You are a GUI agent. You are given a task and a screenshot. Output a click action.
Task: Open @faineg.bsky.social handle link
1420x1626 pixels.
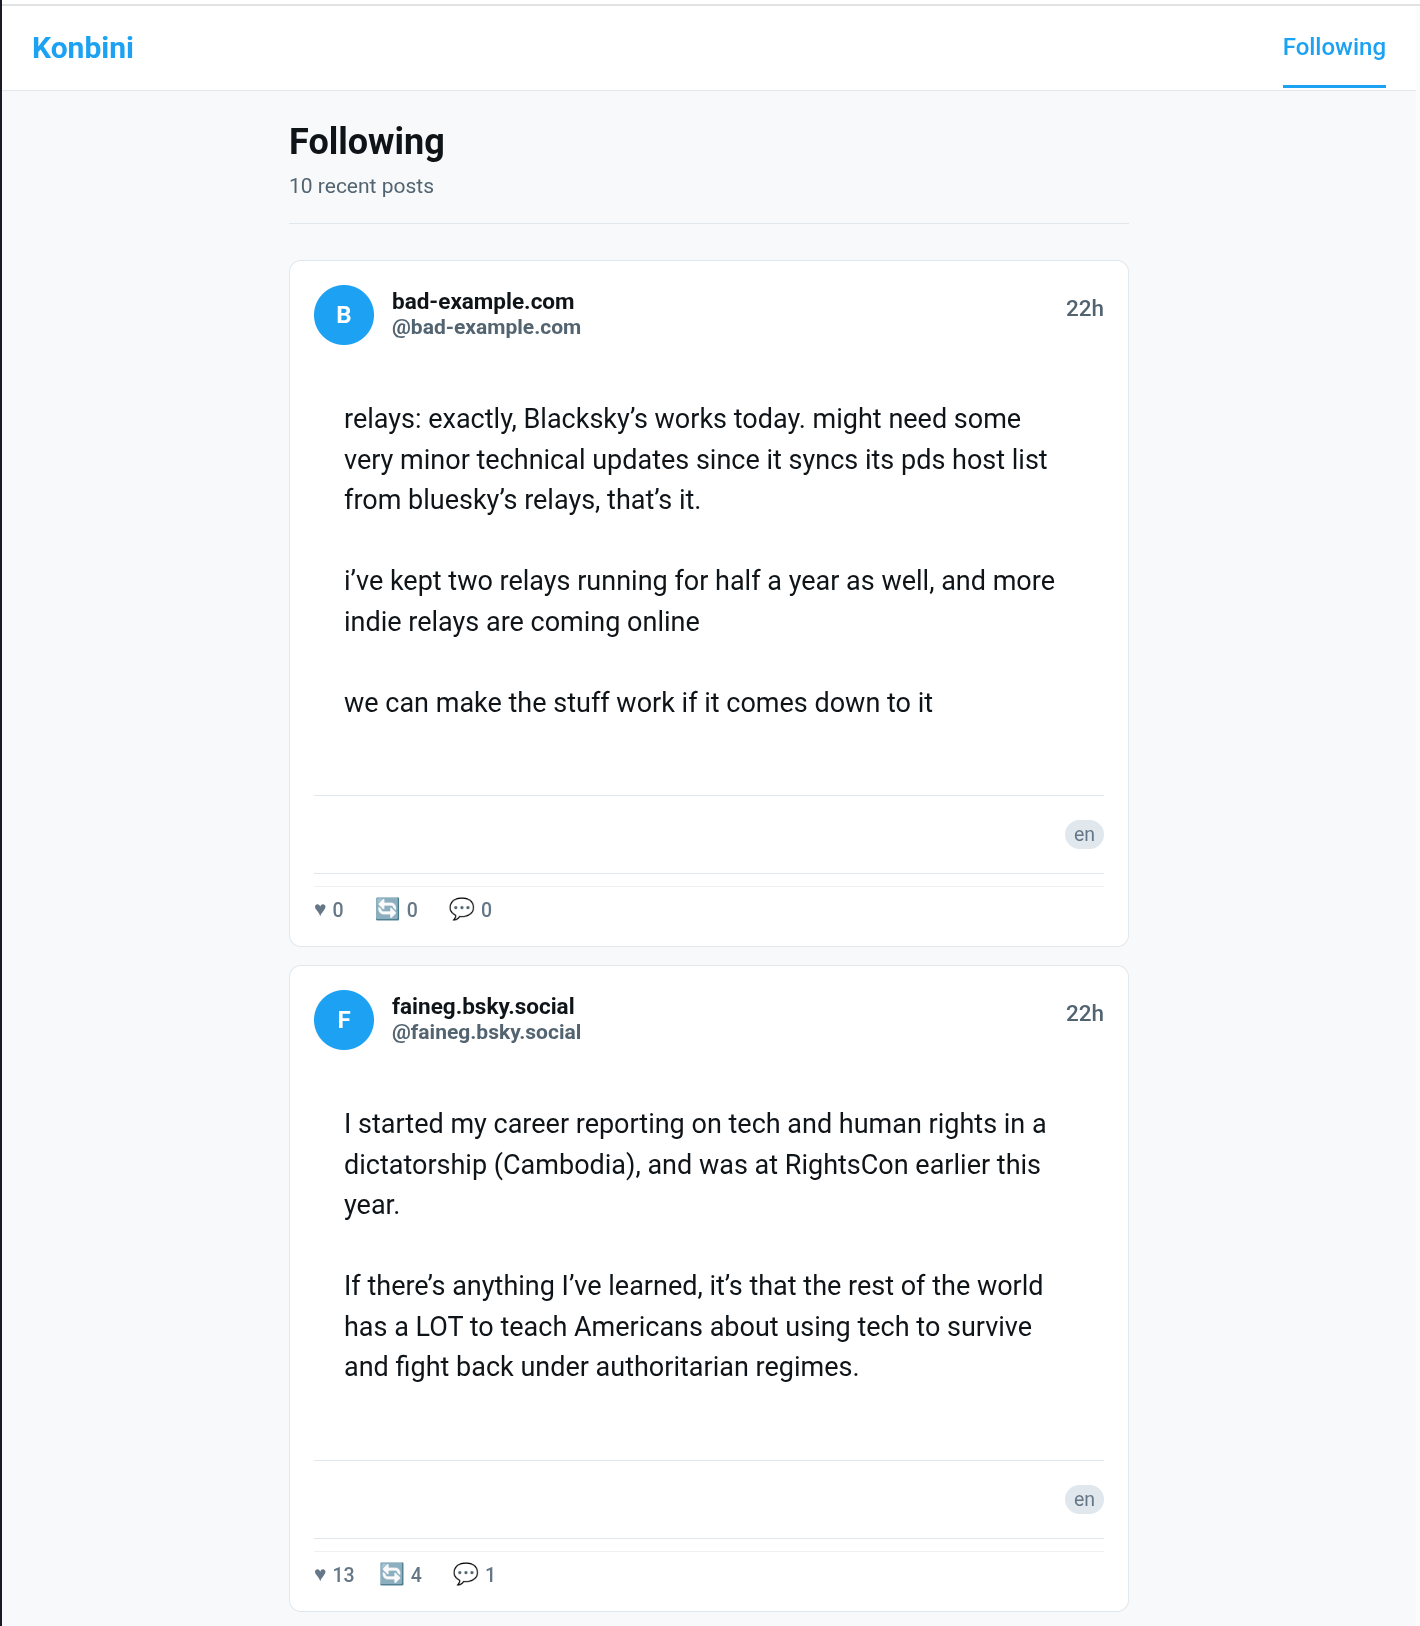[x=486, y=1032]
